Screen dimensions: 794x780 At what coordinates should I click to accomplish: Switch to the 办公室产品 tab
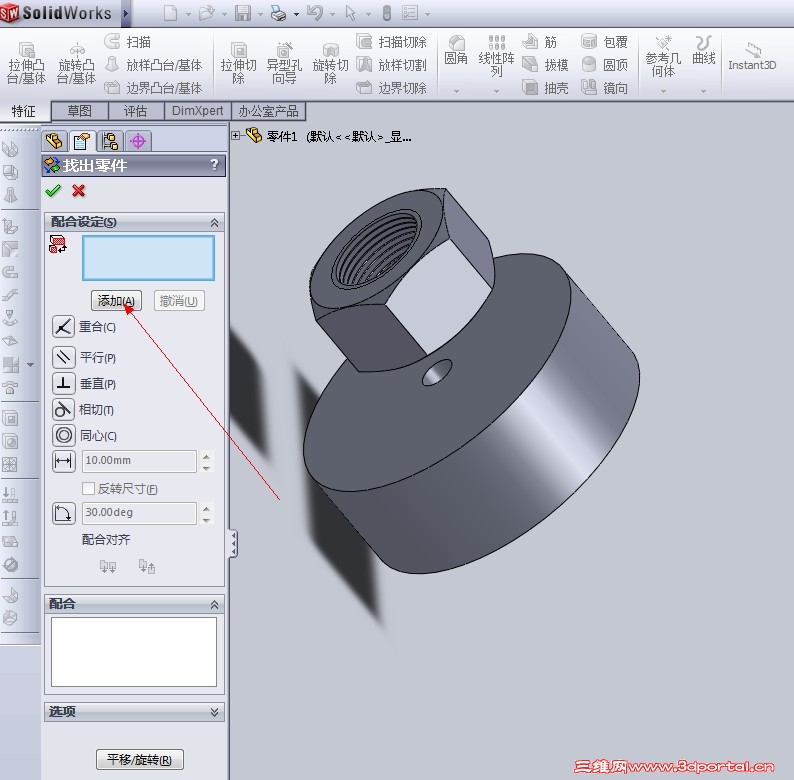coord(268,111)
